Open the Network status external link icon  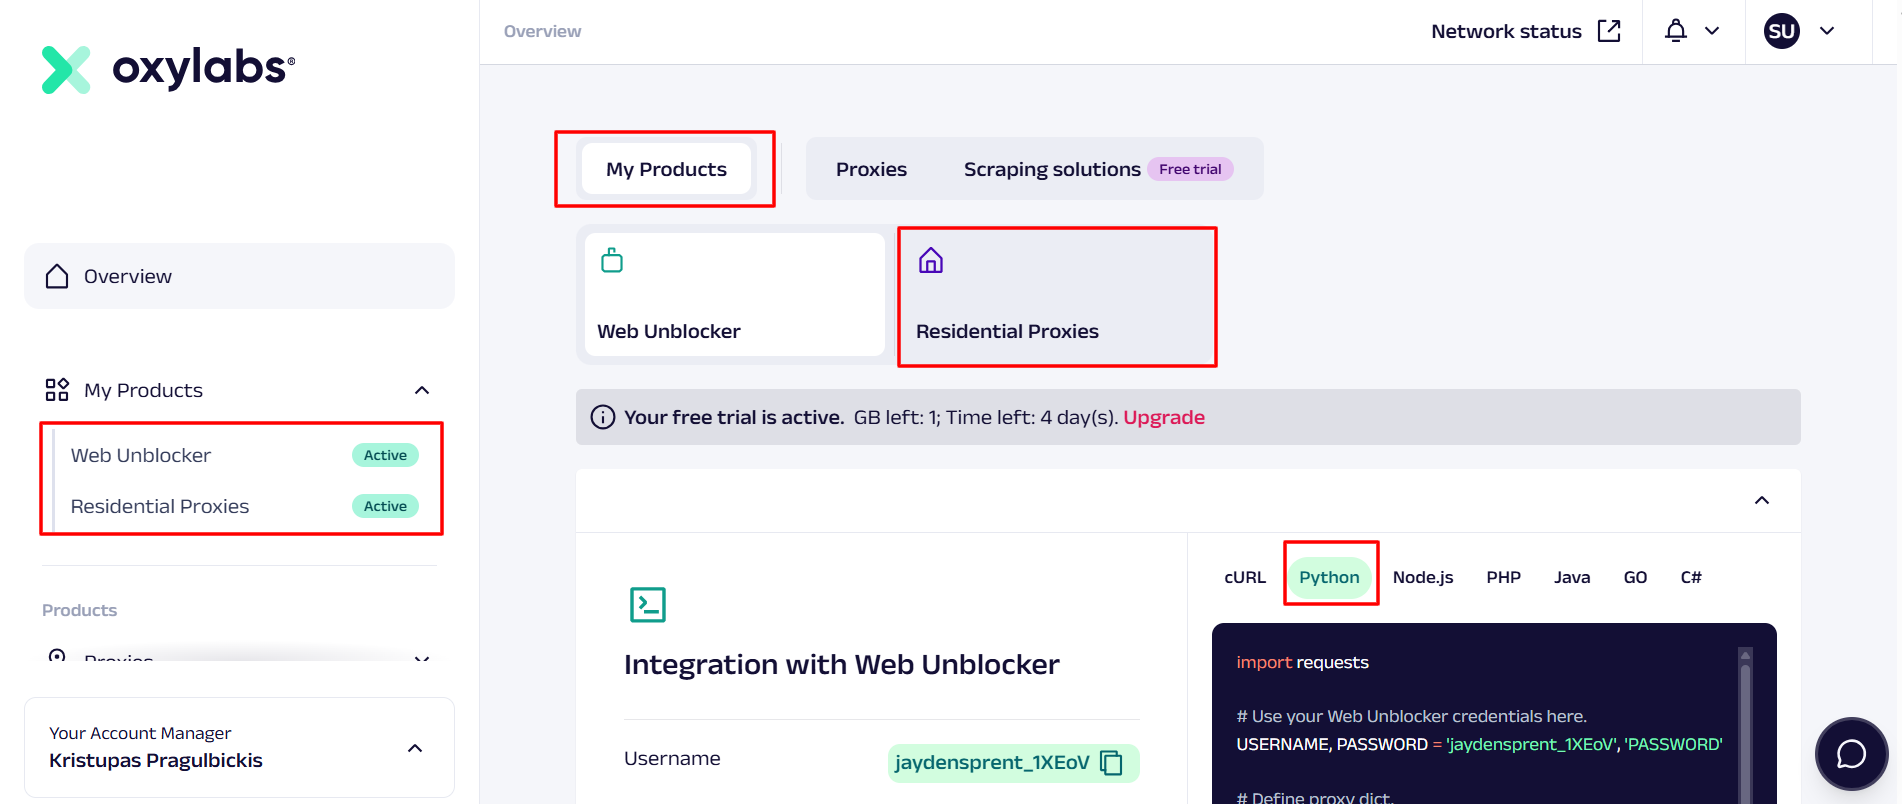pyautogui.click(x=1609, y=31)
